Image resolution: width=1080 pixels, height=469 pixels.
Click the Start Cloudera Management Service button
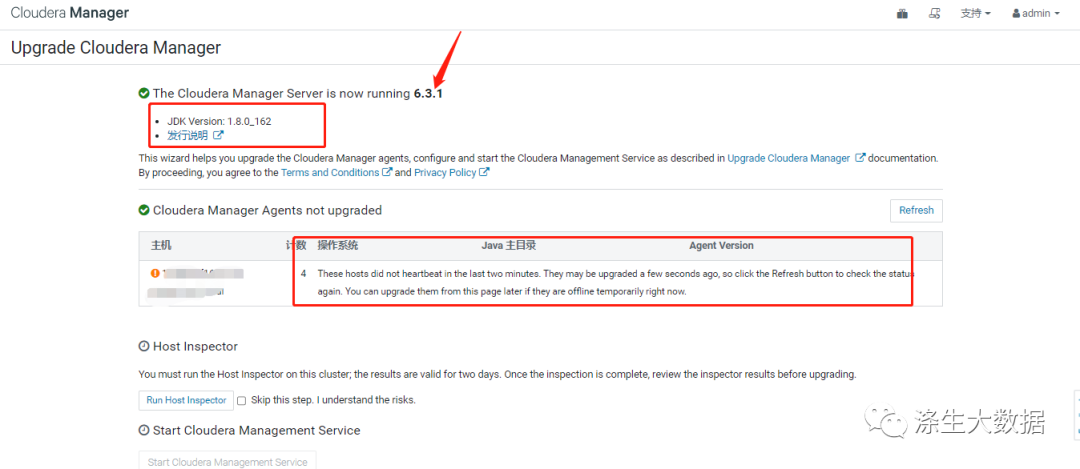pos(227,460)
